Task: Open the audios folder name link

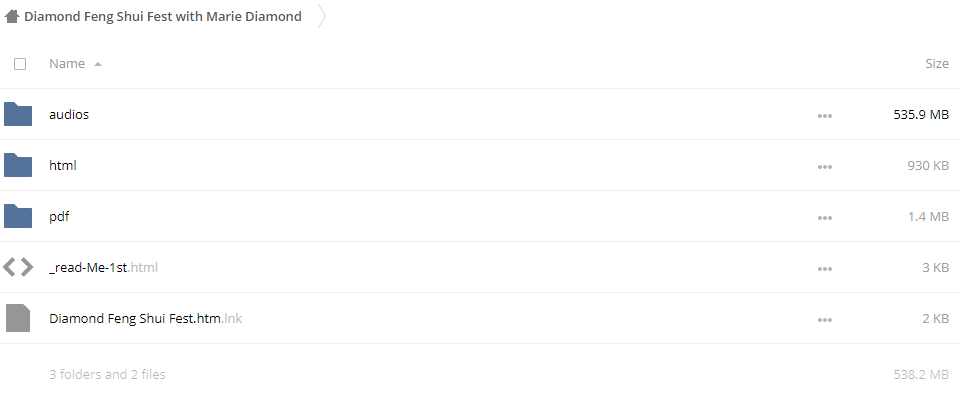Action: [69, 115]
